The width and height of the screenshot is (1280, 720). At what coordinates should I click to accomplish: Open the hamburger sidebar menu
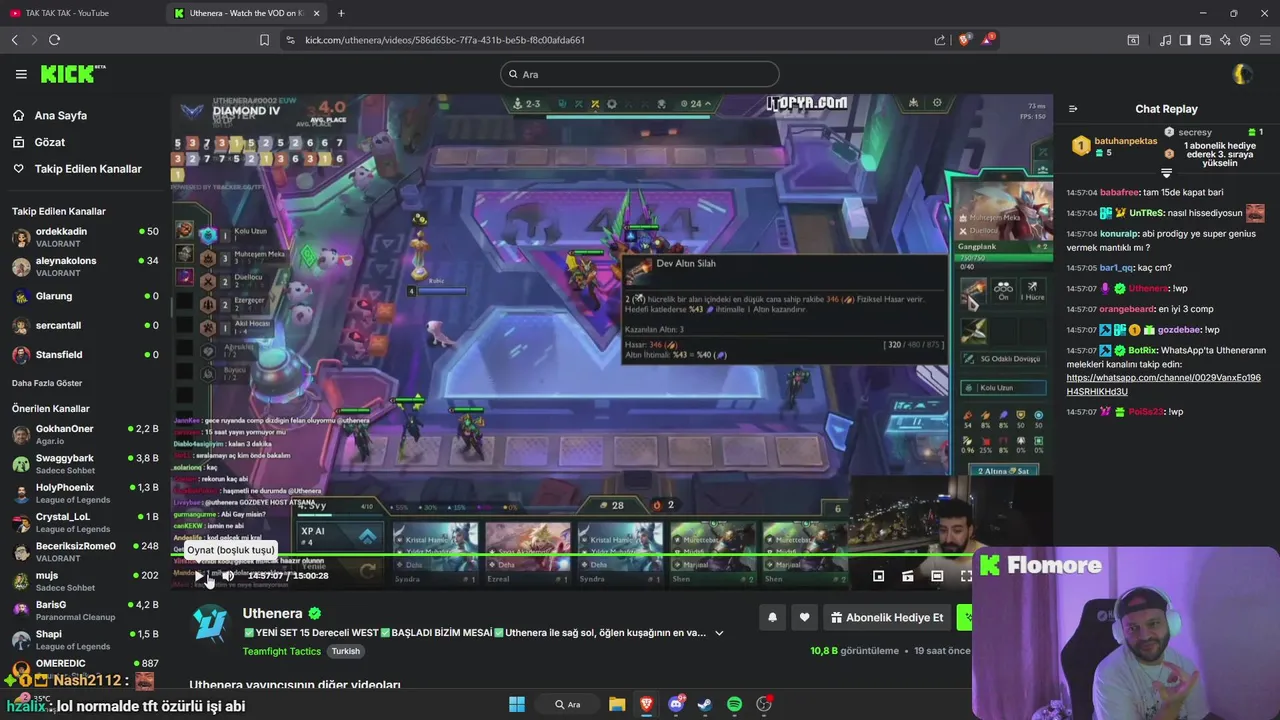[x=21, y=74]
